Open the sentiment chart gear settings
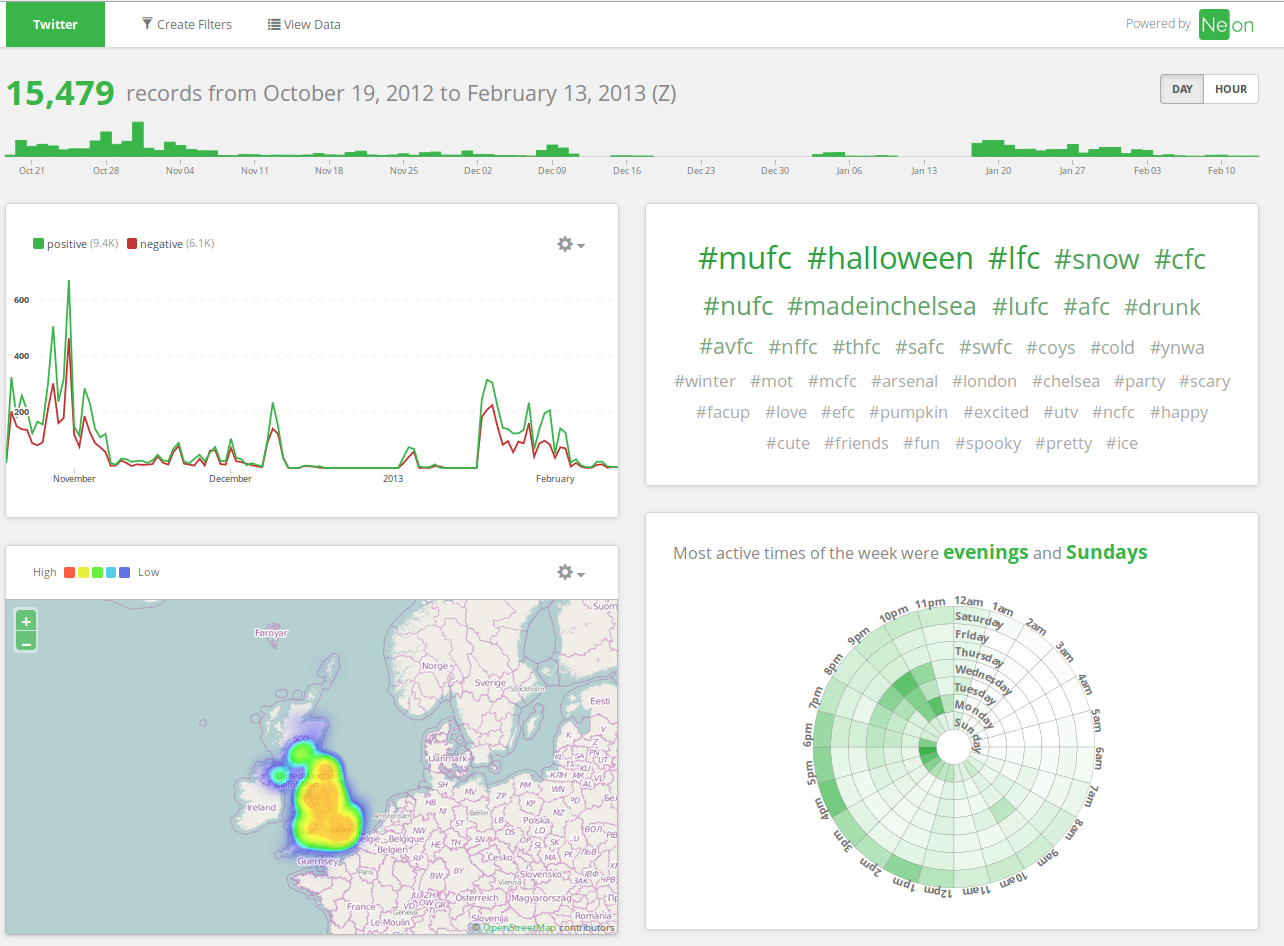 coord(565,244)
